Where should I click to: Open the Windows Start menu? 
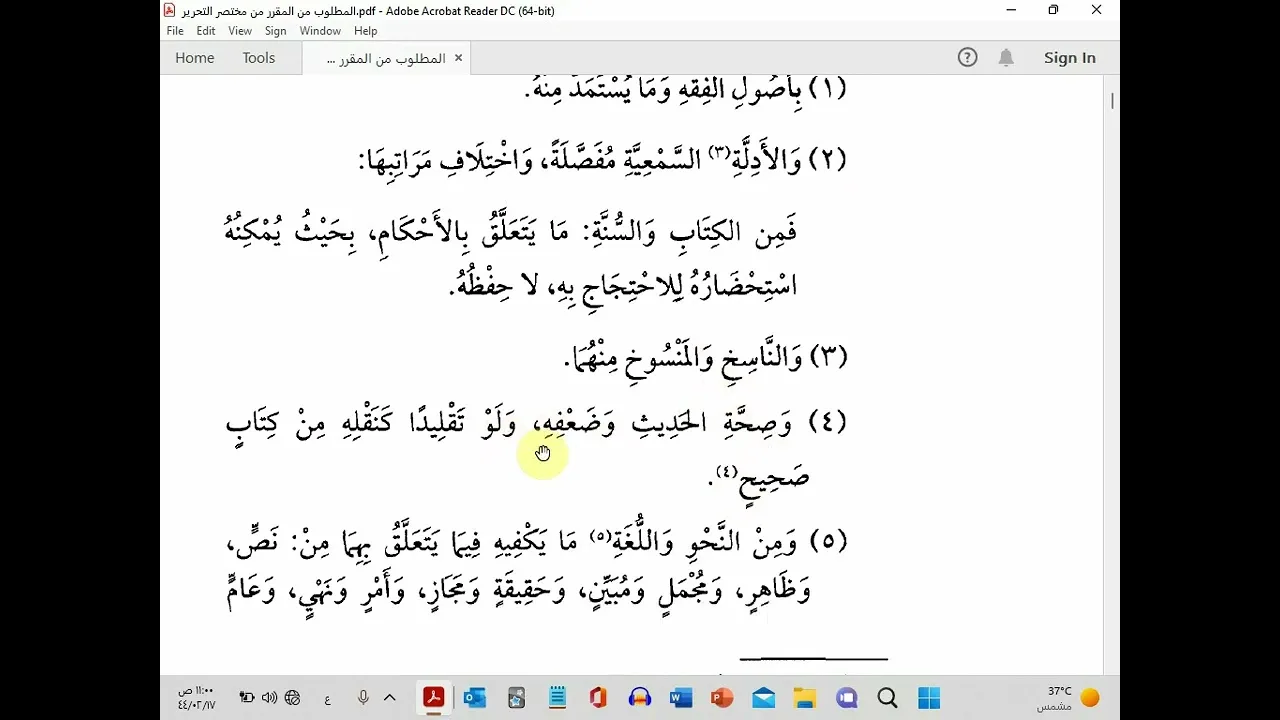[929, 697]
